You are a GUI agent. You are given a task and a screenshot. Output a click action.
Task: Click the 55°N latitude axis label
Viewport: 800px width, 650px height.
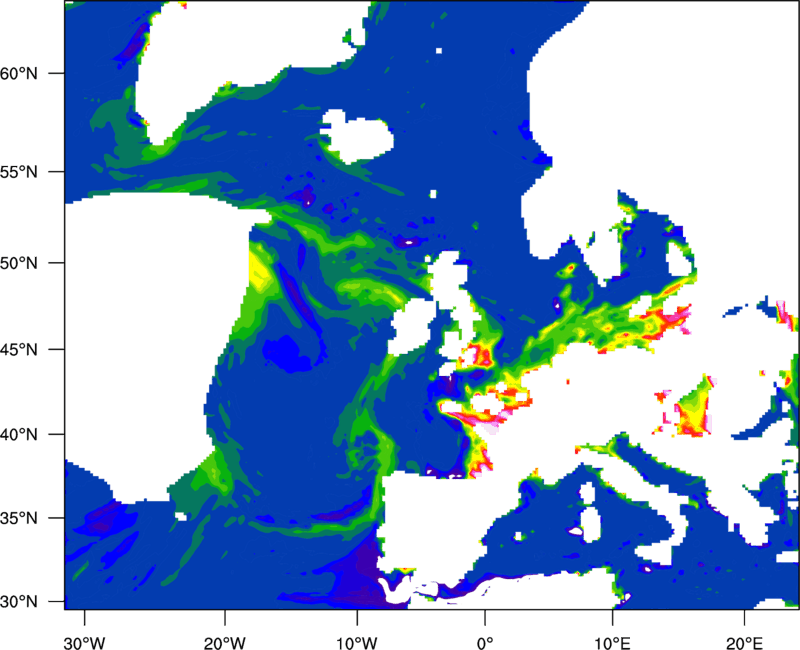click(x=41, y=171)
